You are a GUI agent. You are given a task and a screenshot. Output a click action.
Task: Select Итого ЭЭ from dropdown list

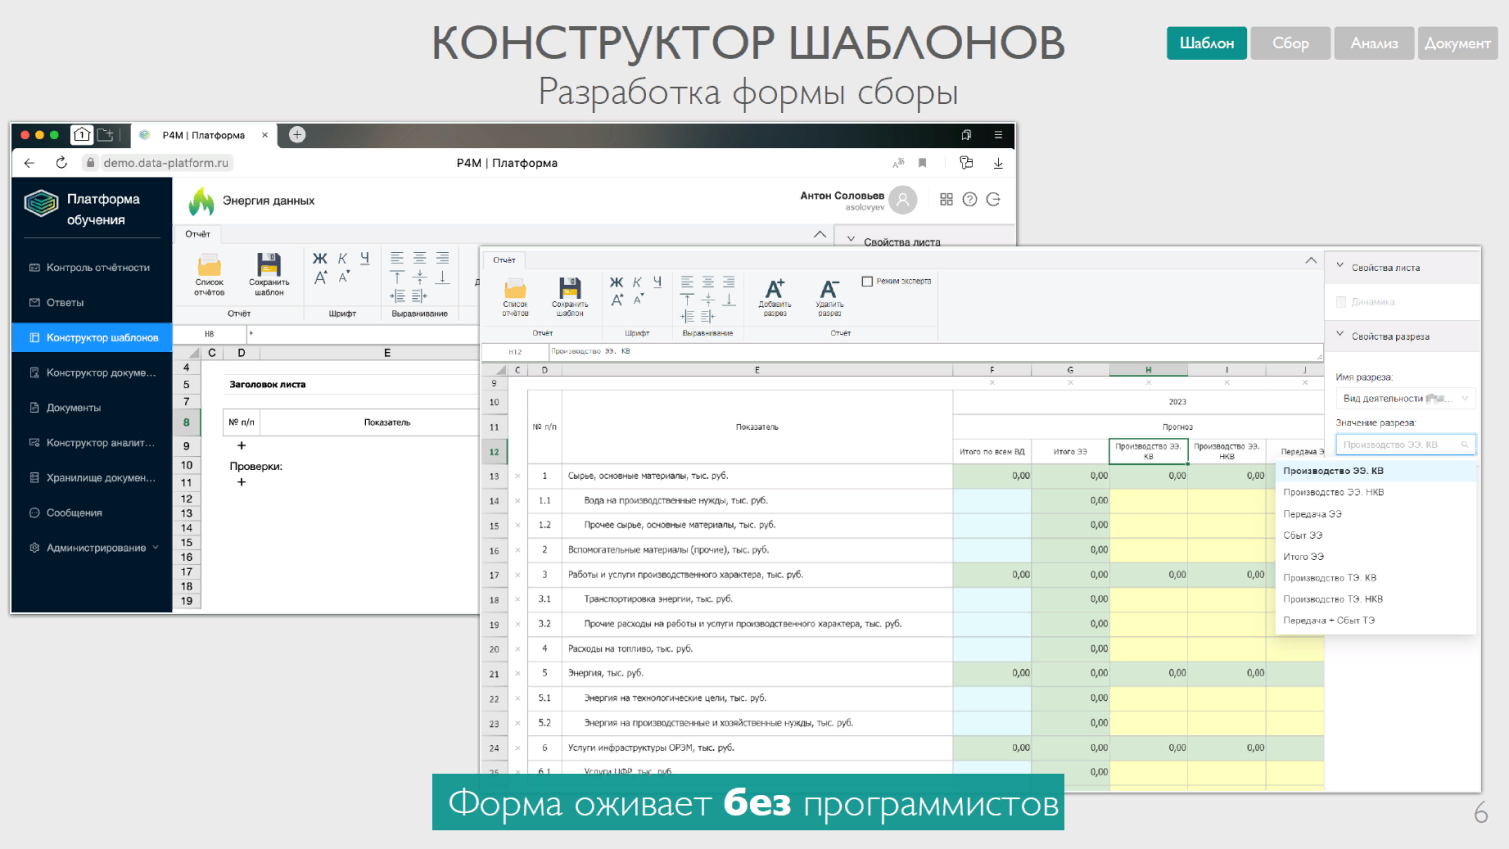point(1376,556)
